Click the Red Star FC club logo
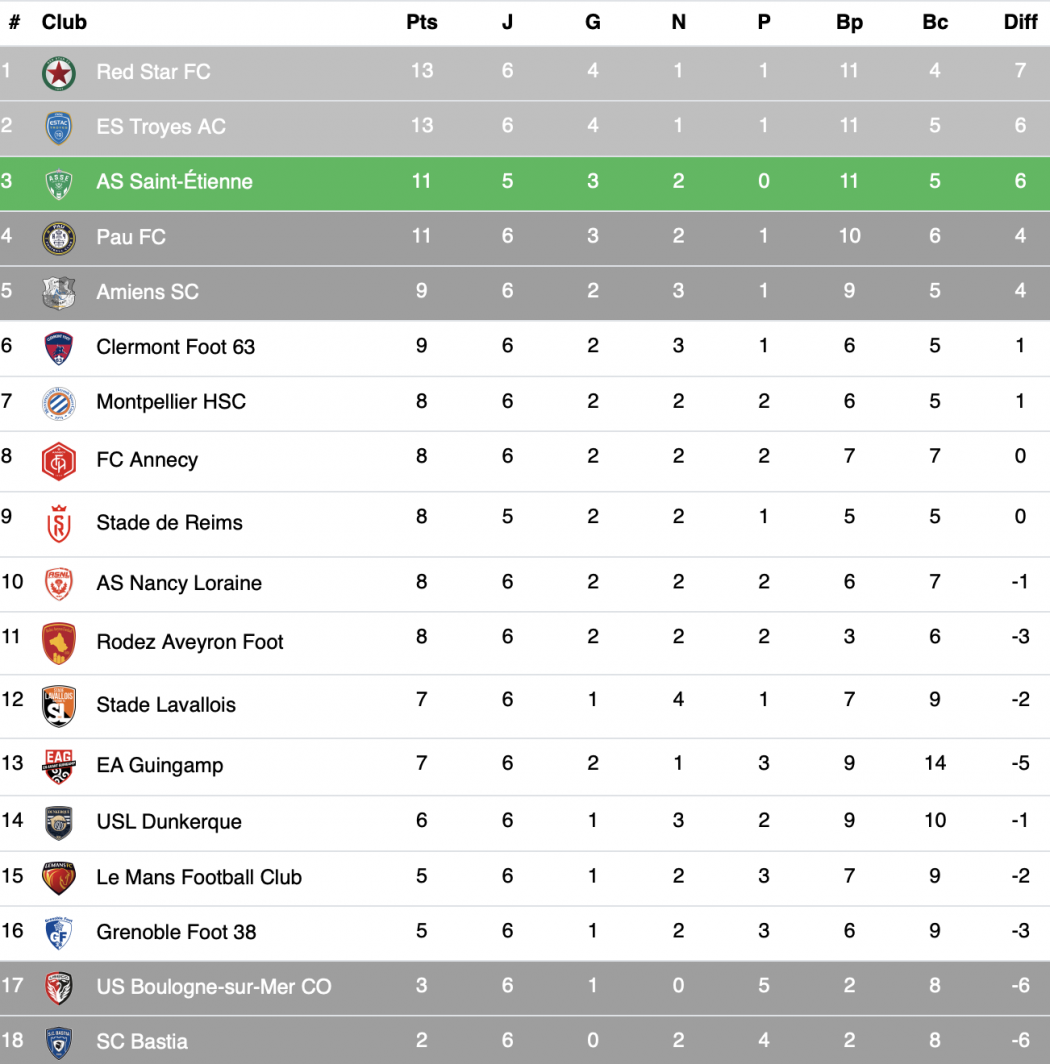Image resolution: width=1050 pixels, height=1064 pixels. tap(58, 73)
